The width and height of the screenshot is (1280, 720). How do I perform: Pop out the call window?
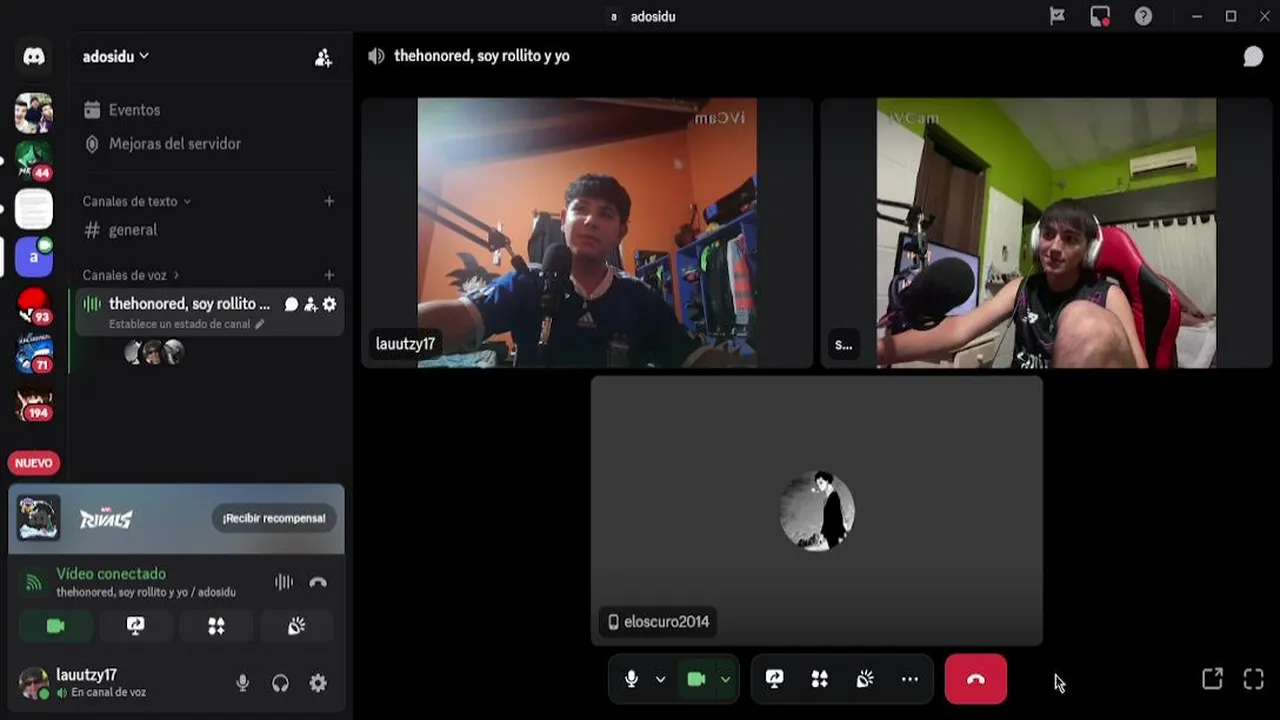point(1212,679)
